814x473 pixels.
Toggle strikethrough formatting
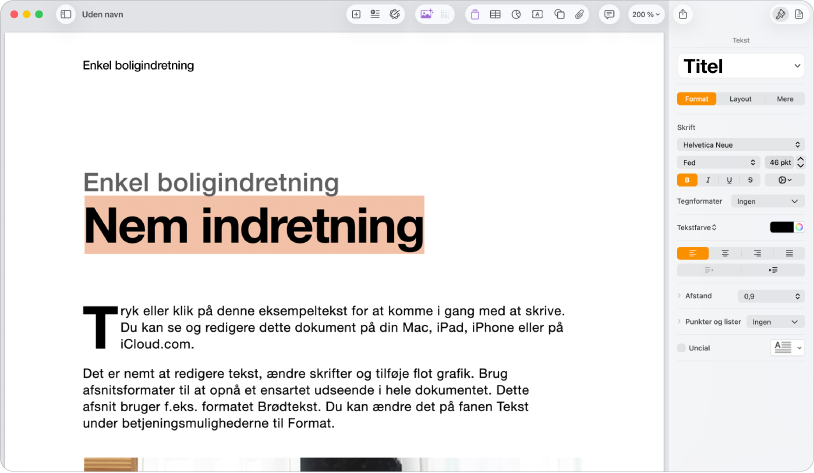750,180
